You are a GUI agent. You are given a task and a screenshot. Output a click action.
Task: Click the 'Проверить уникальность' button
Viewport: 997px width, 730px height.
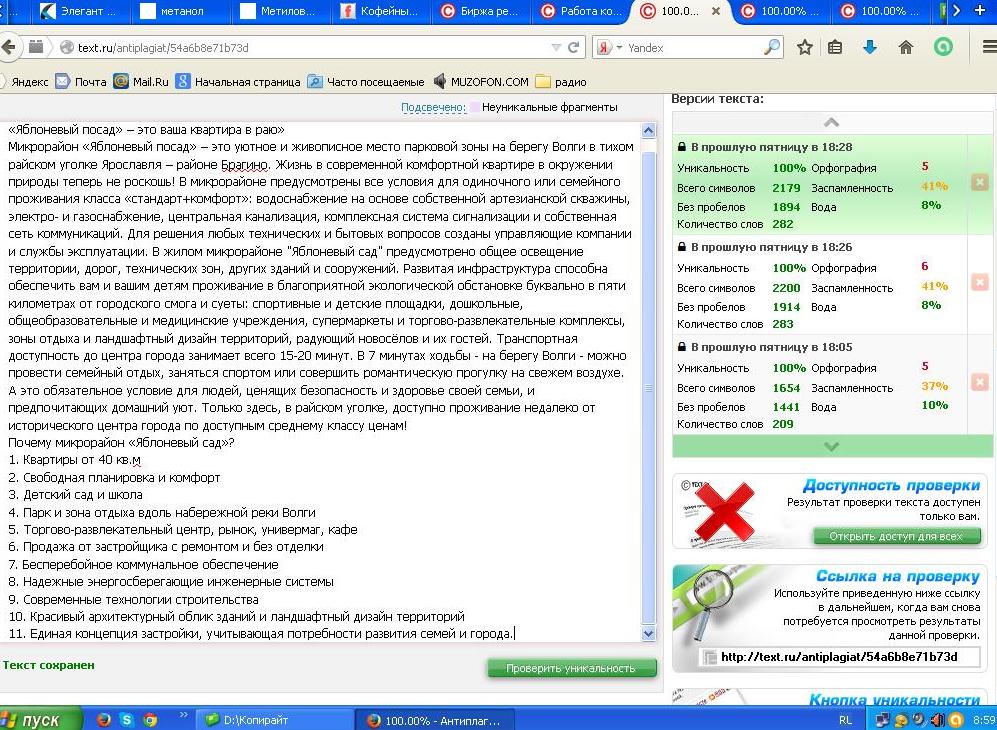coord(571,668)
